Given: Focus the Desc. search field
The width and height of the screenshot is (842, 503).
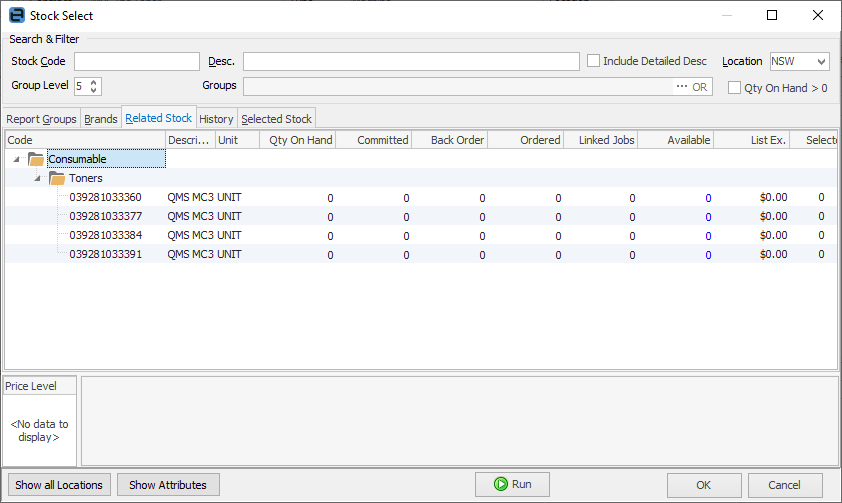Looking at the screenshot, I should click(x=411, y=61).
